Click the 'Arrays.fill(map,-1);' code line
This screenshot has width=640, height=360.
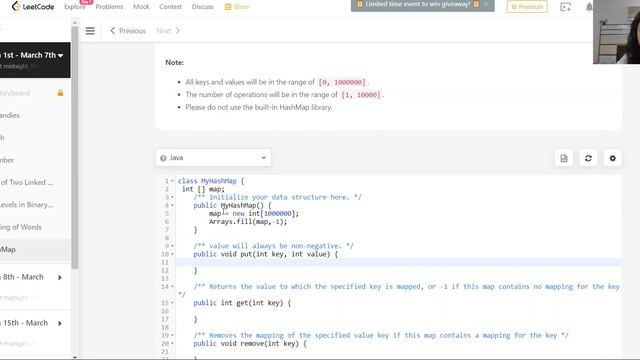coord(248,222)
